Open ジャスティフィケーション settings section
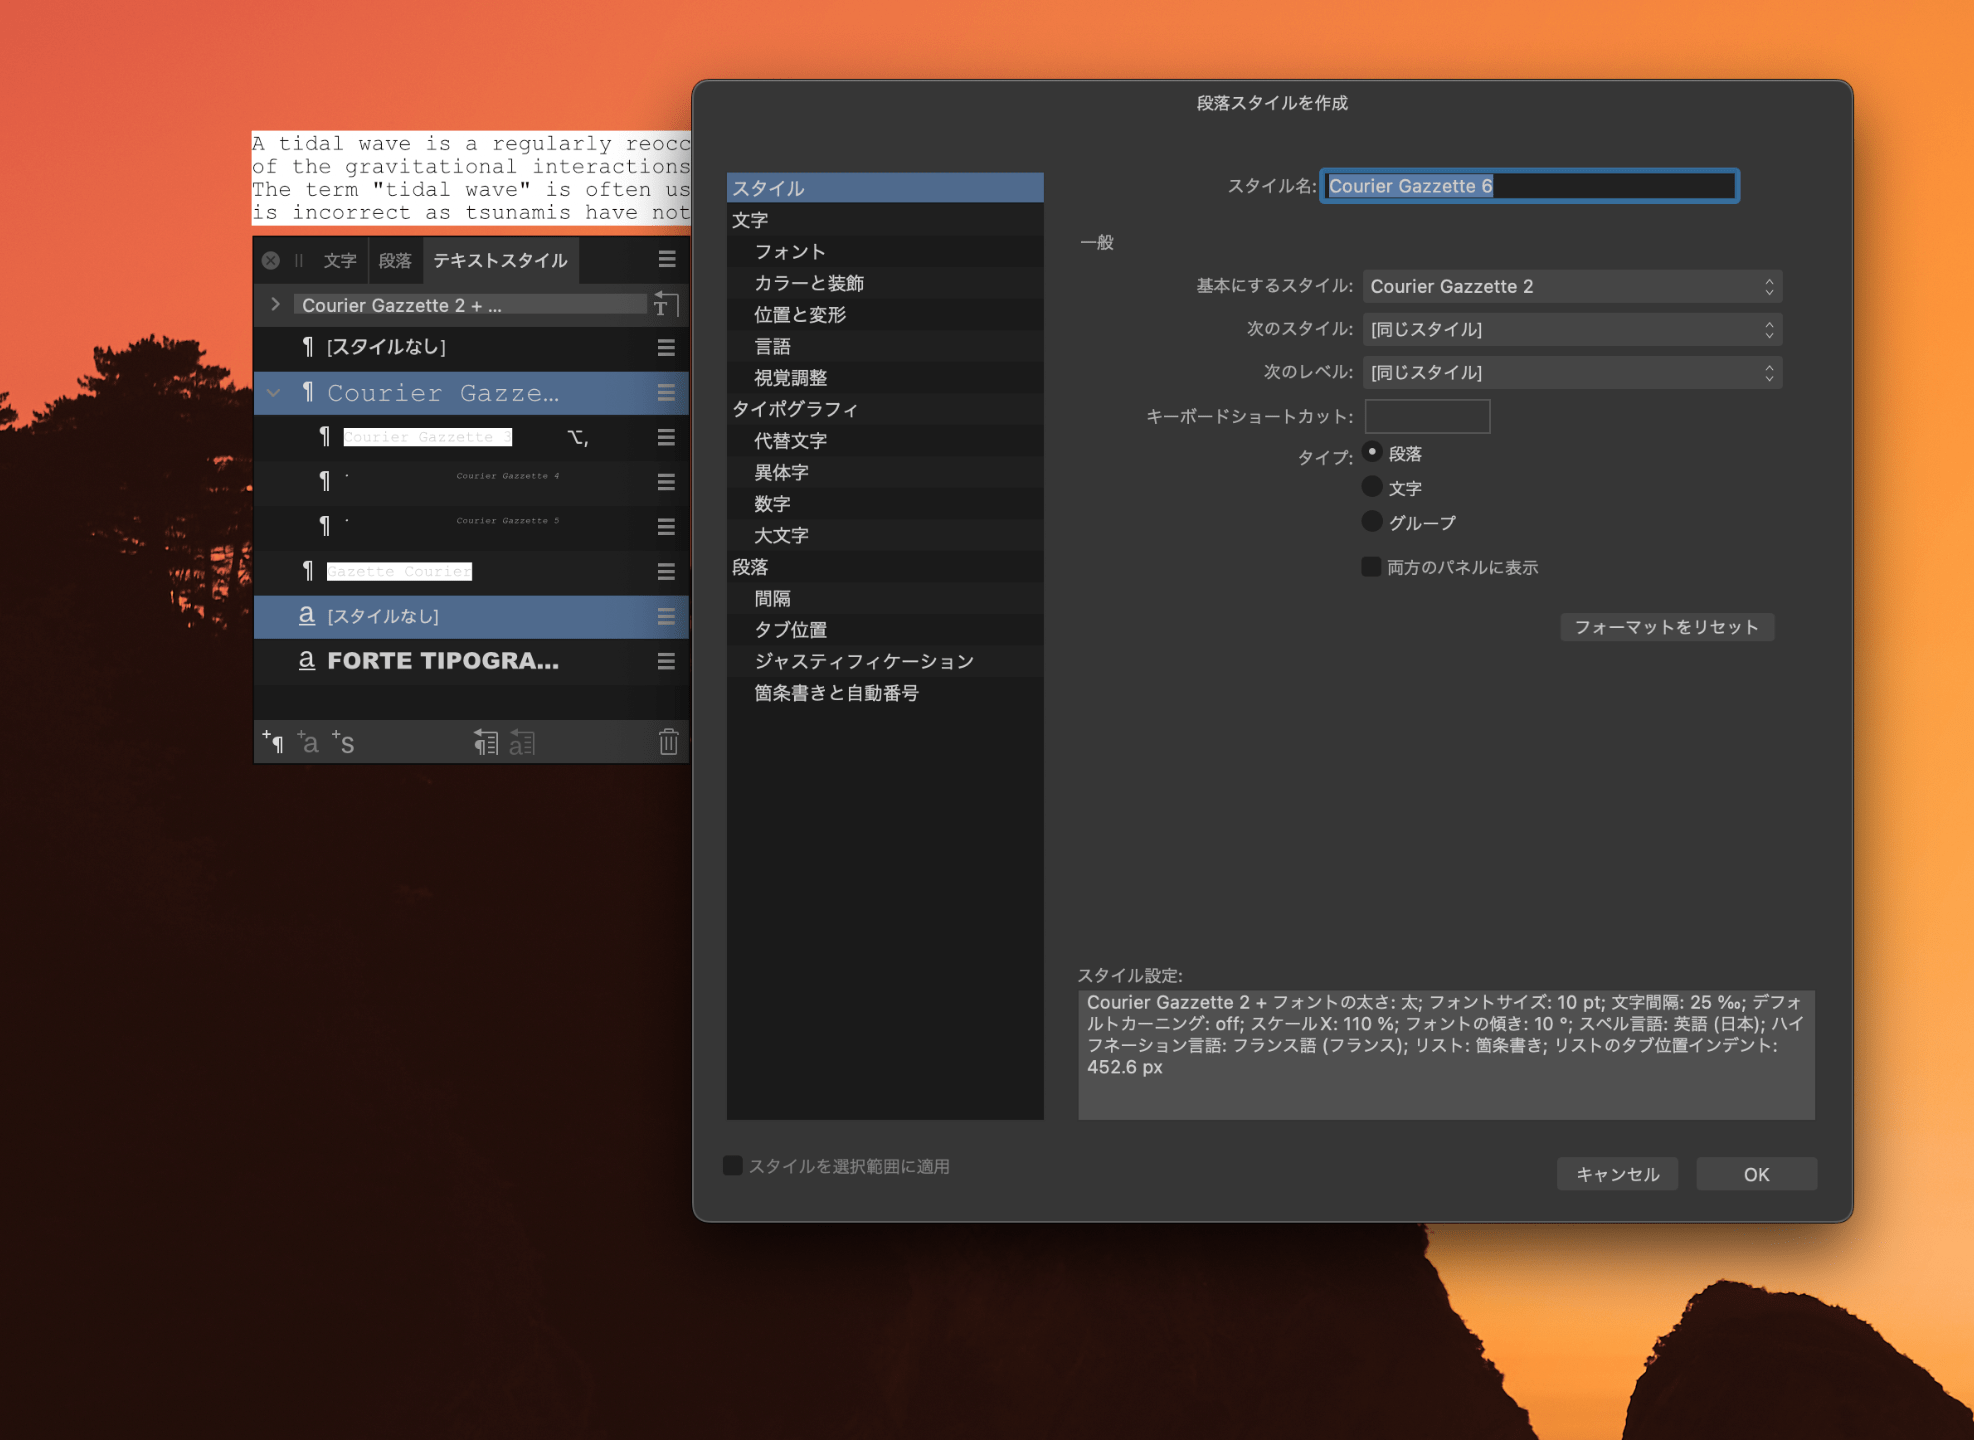The height and width of the screenshot is (1440, 1974). point(885,661)
